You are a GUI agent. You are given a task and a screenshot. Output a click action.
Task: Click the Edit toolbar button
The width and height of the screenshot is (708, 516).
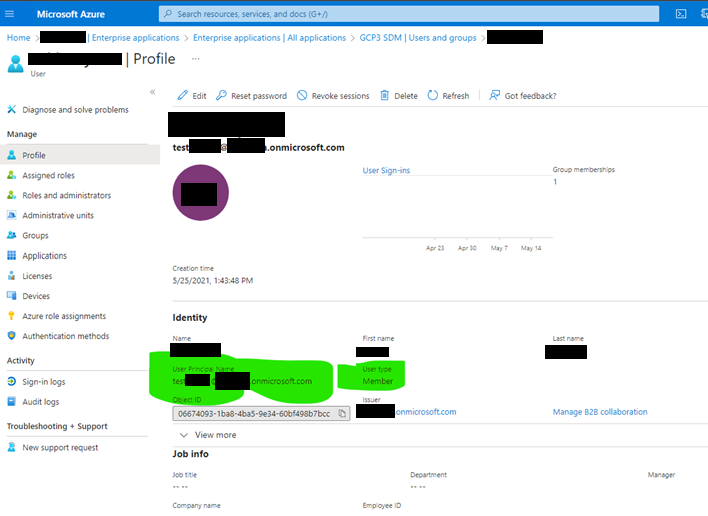click(x=192, y=96)
